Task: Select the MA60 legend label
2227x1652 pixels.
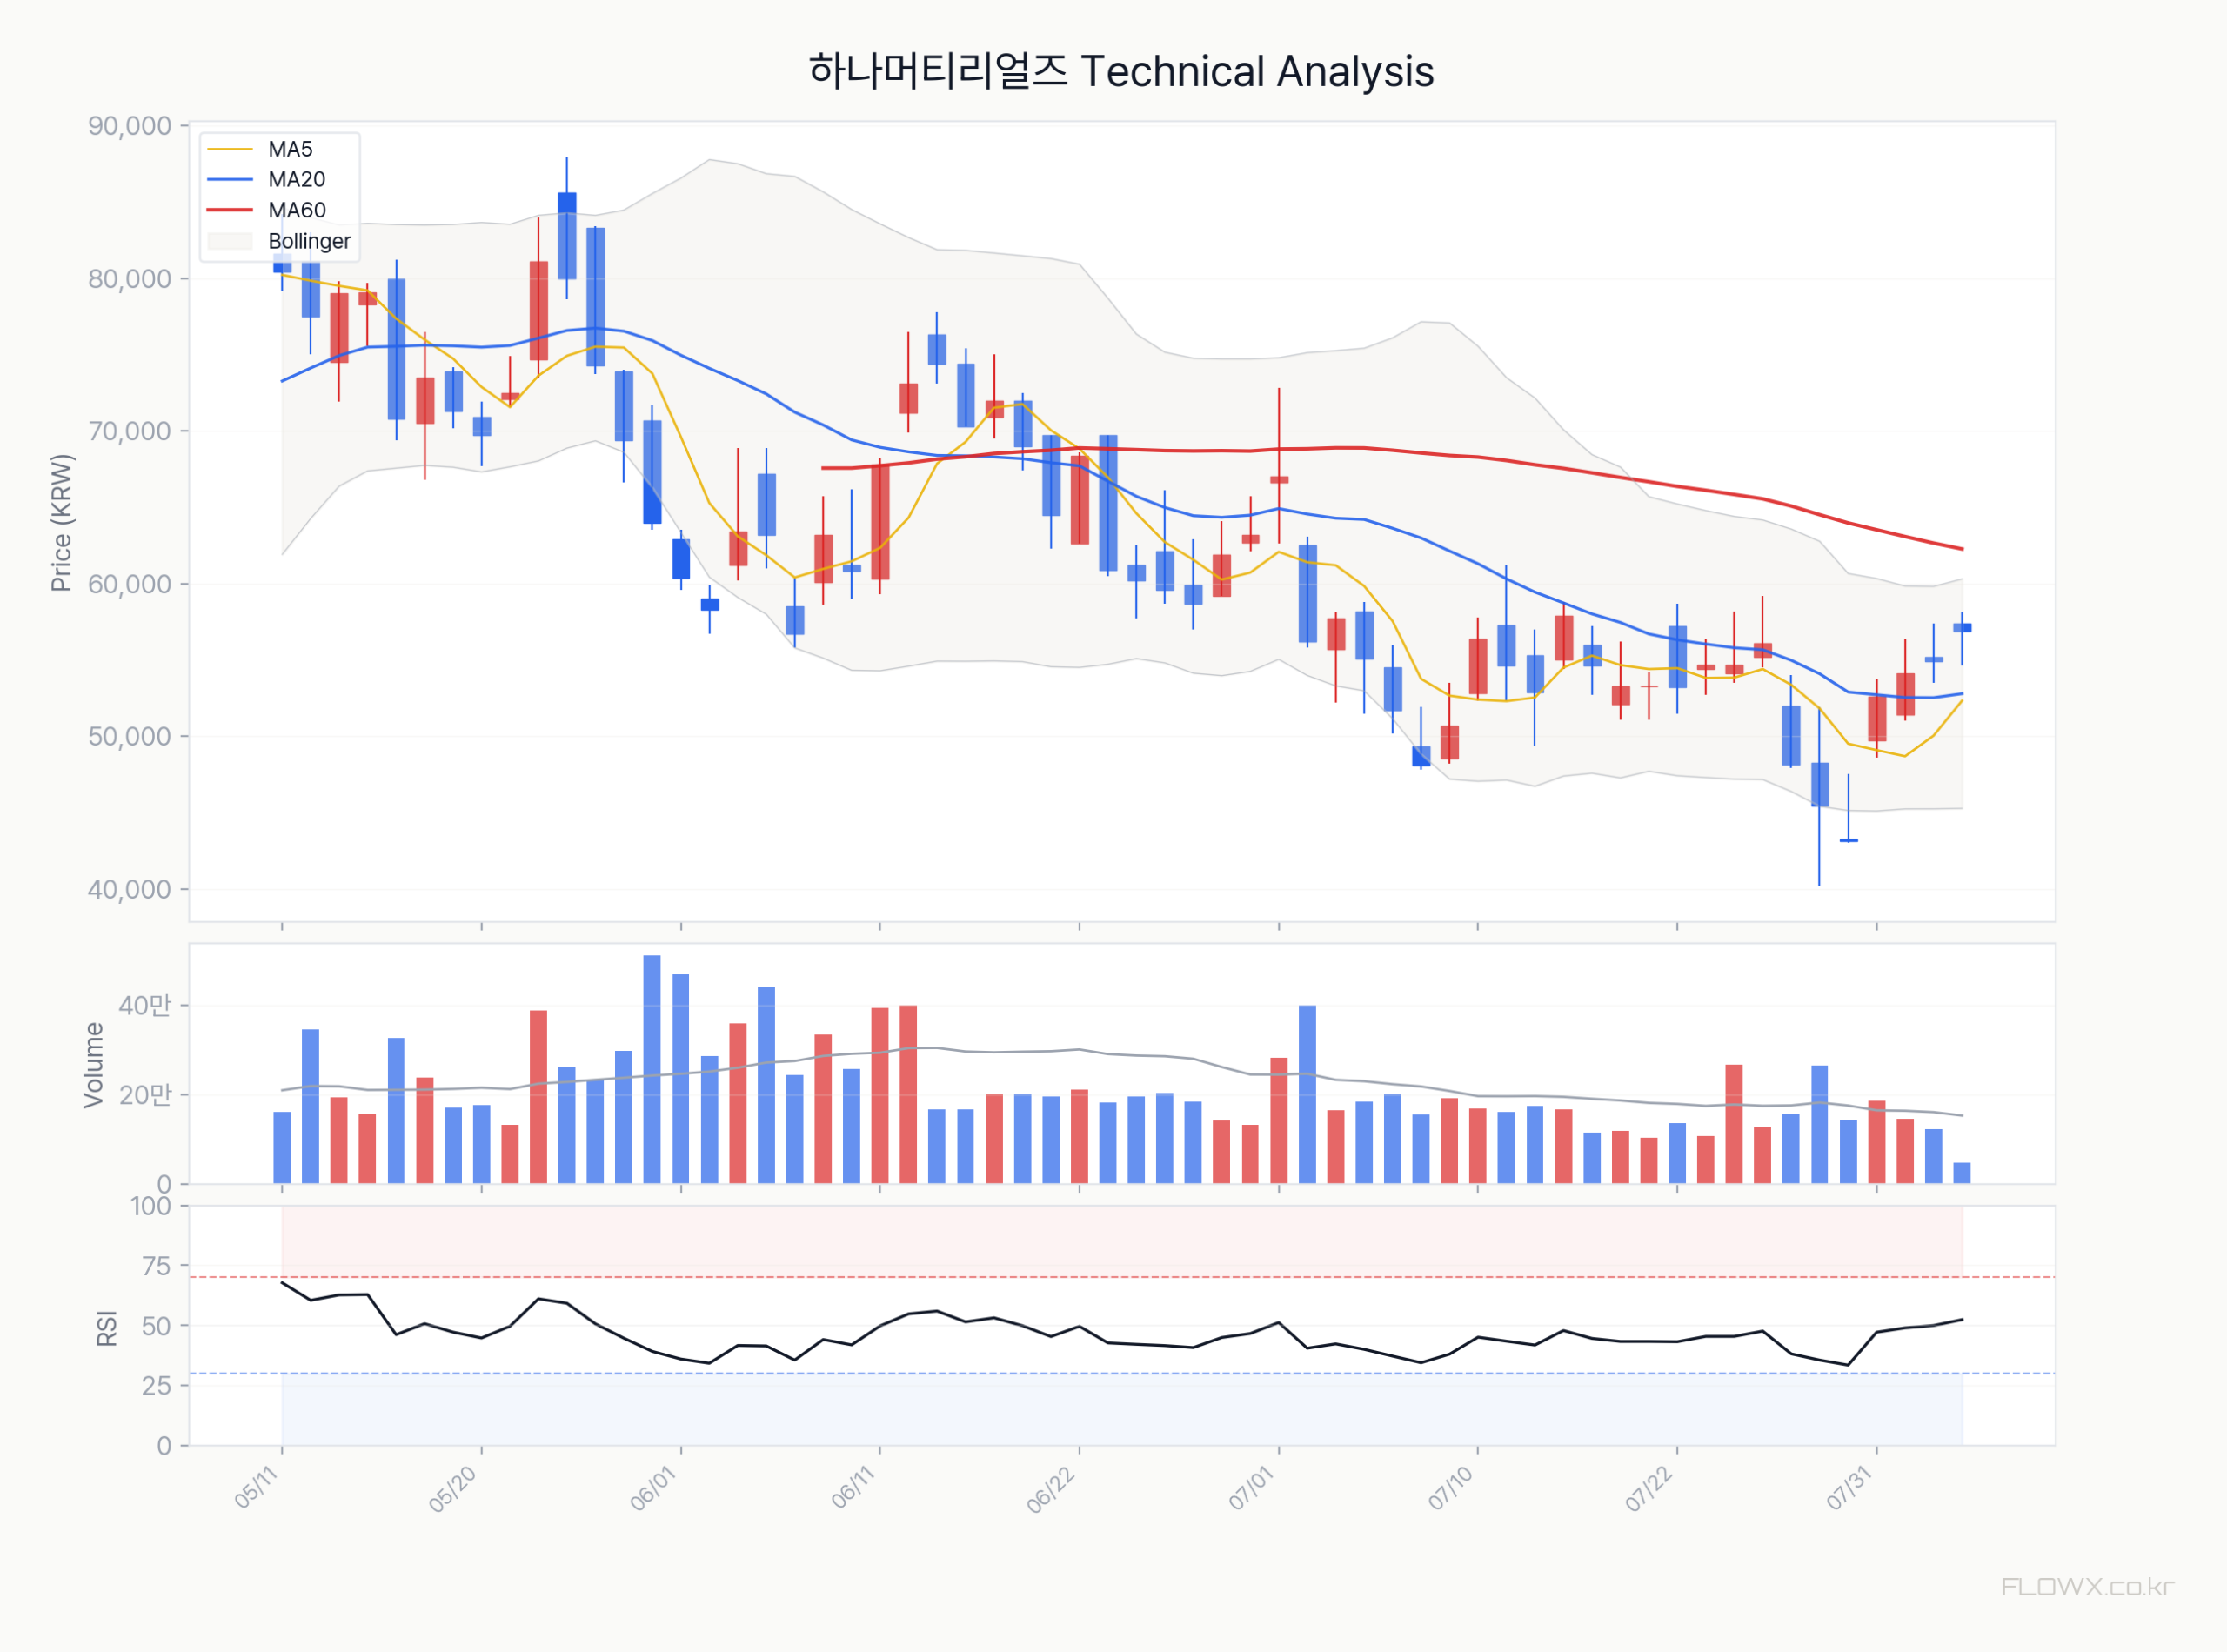Action: (x=297, y=210)
